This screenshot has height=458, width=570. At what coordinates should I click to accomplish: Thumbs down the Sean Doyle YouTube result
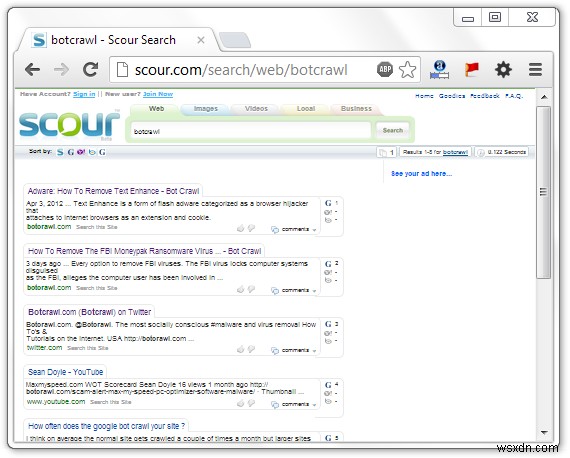pyautogui.click(x=251, y=403)
